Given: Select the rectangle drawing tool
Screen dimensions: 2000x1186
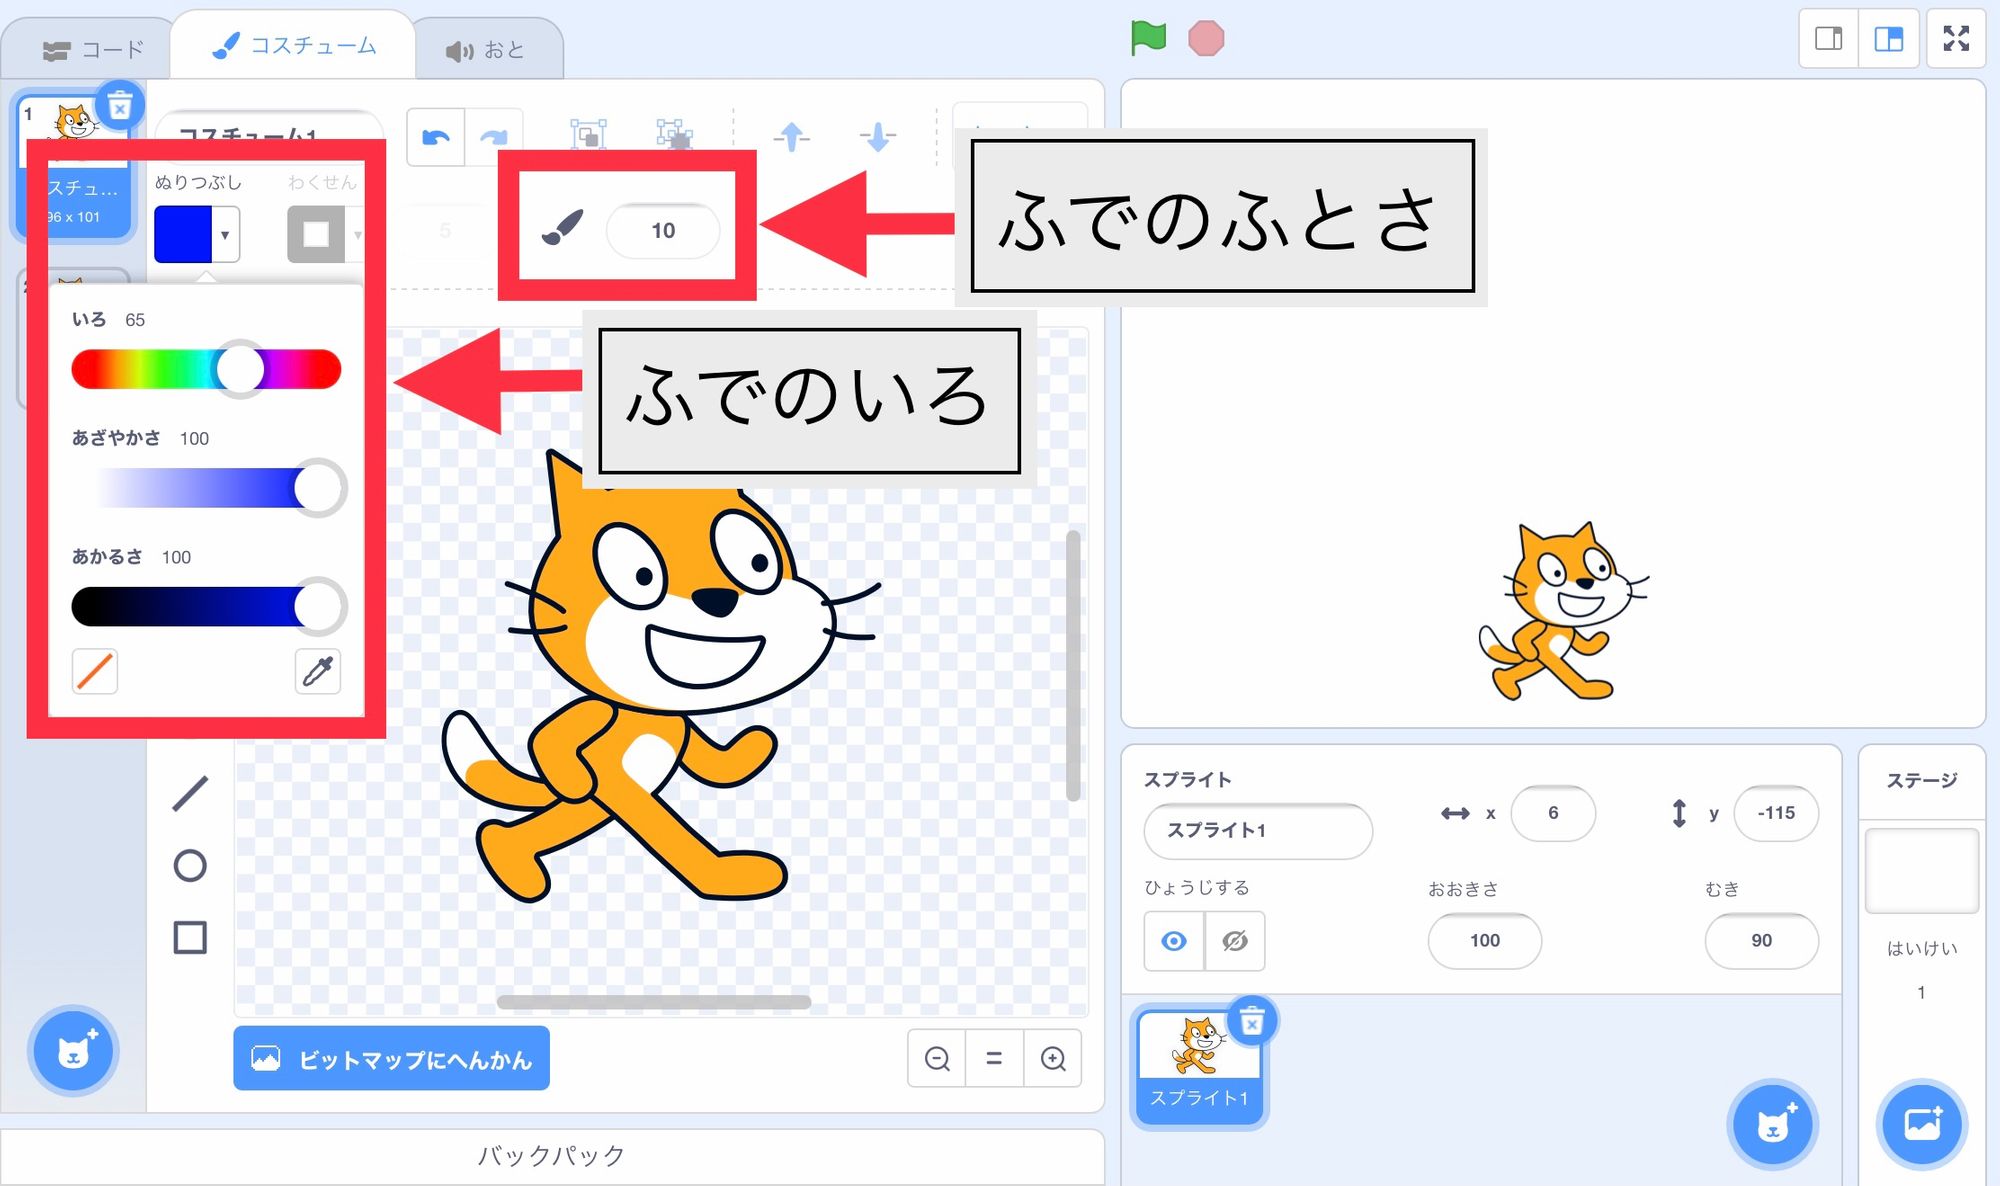Looking at the screenshot, I should click(x=190, y=938).
